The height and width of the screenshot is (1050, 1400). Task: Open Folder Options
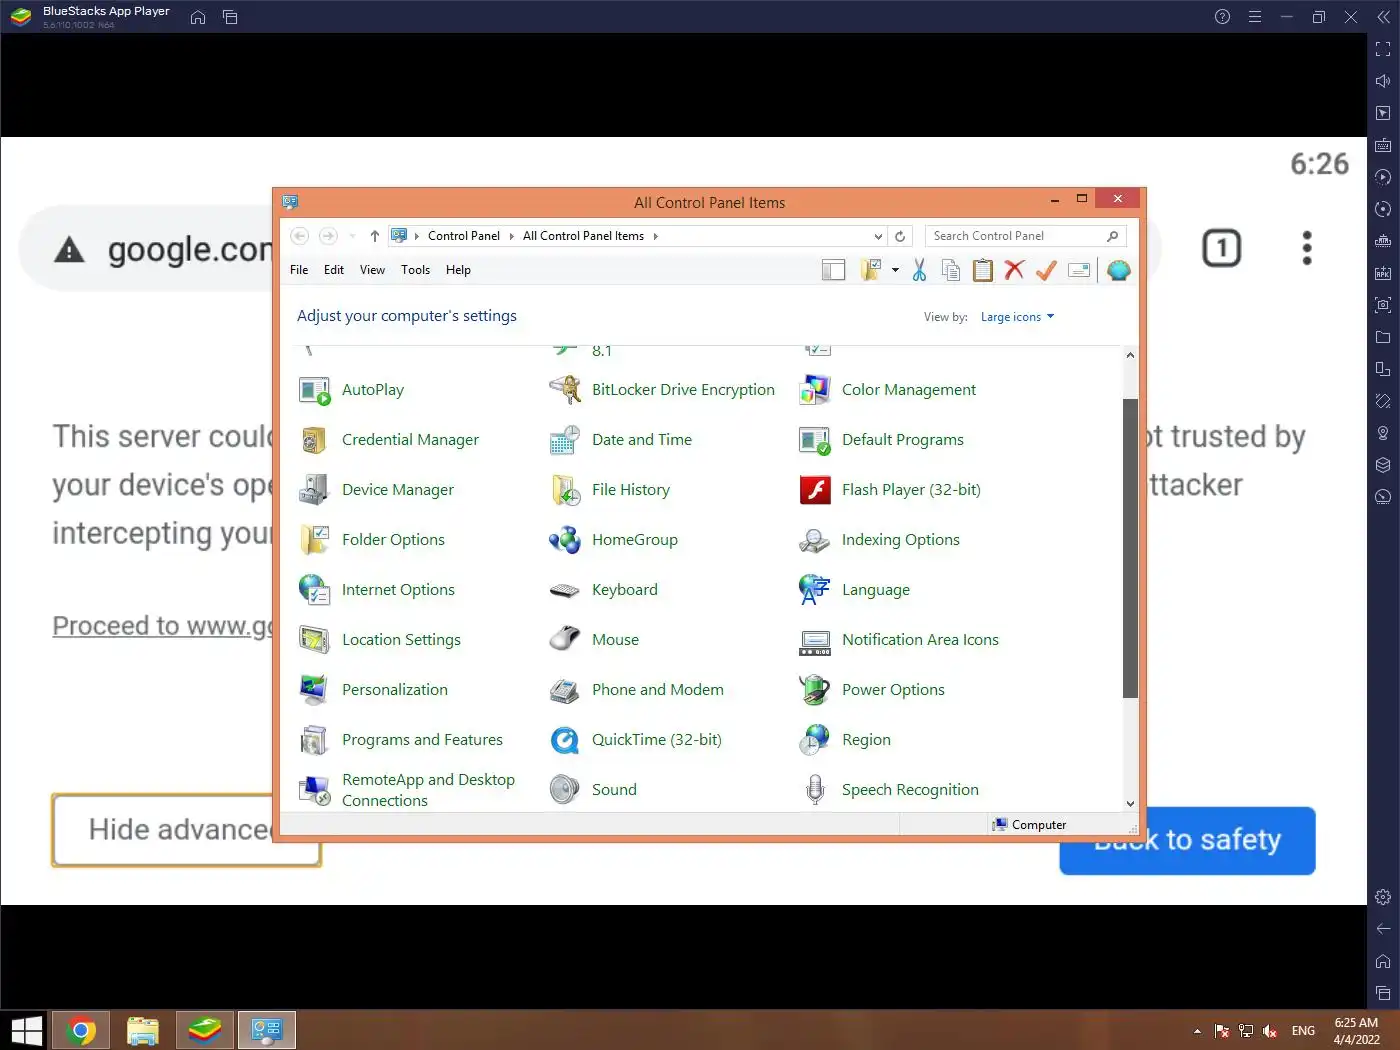coord(372,540)
